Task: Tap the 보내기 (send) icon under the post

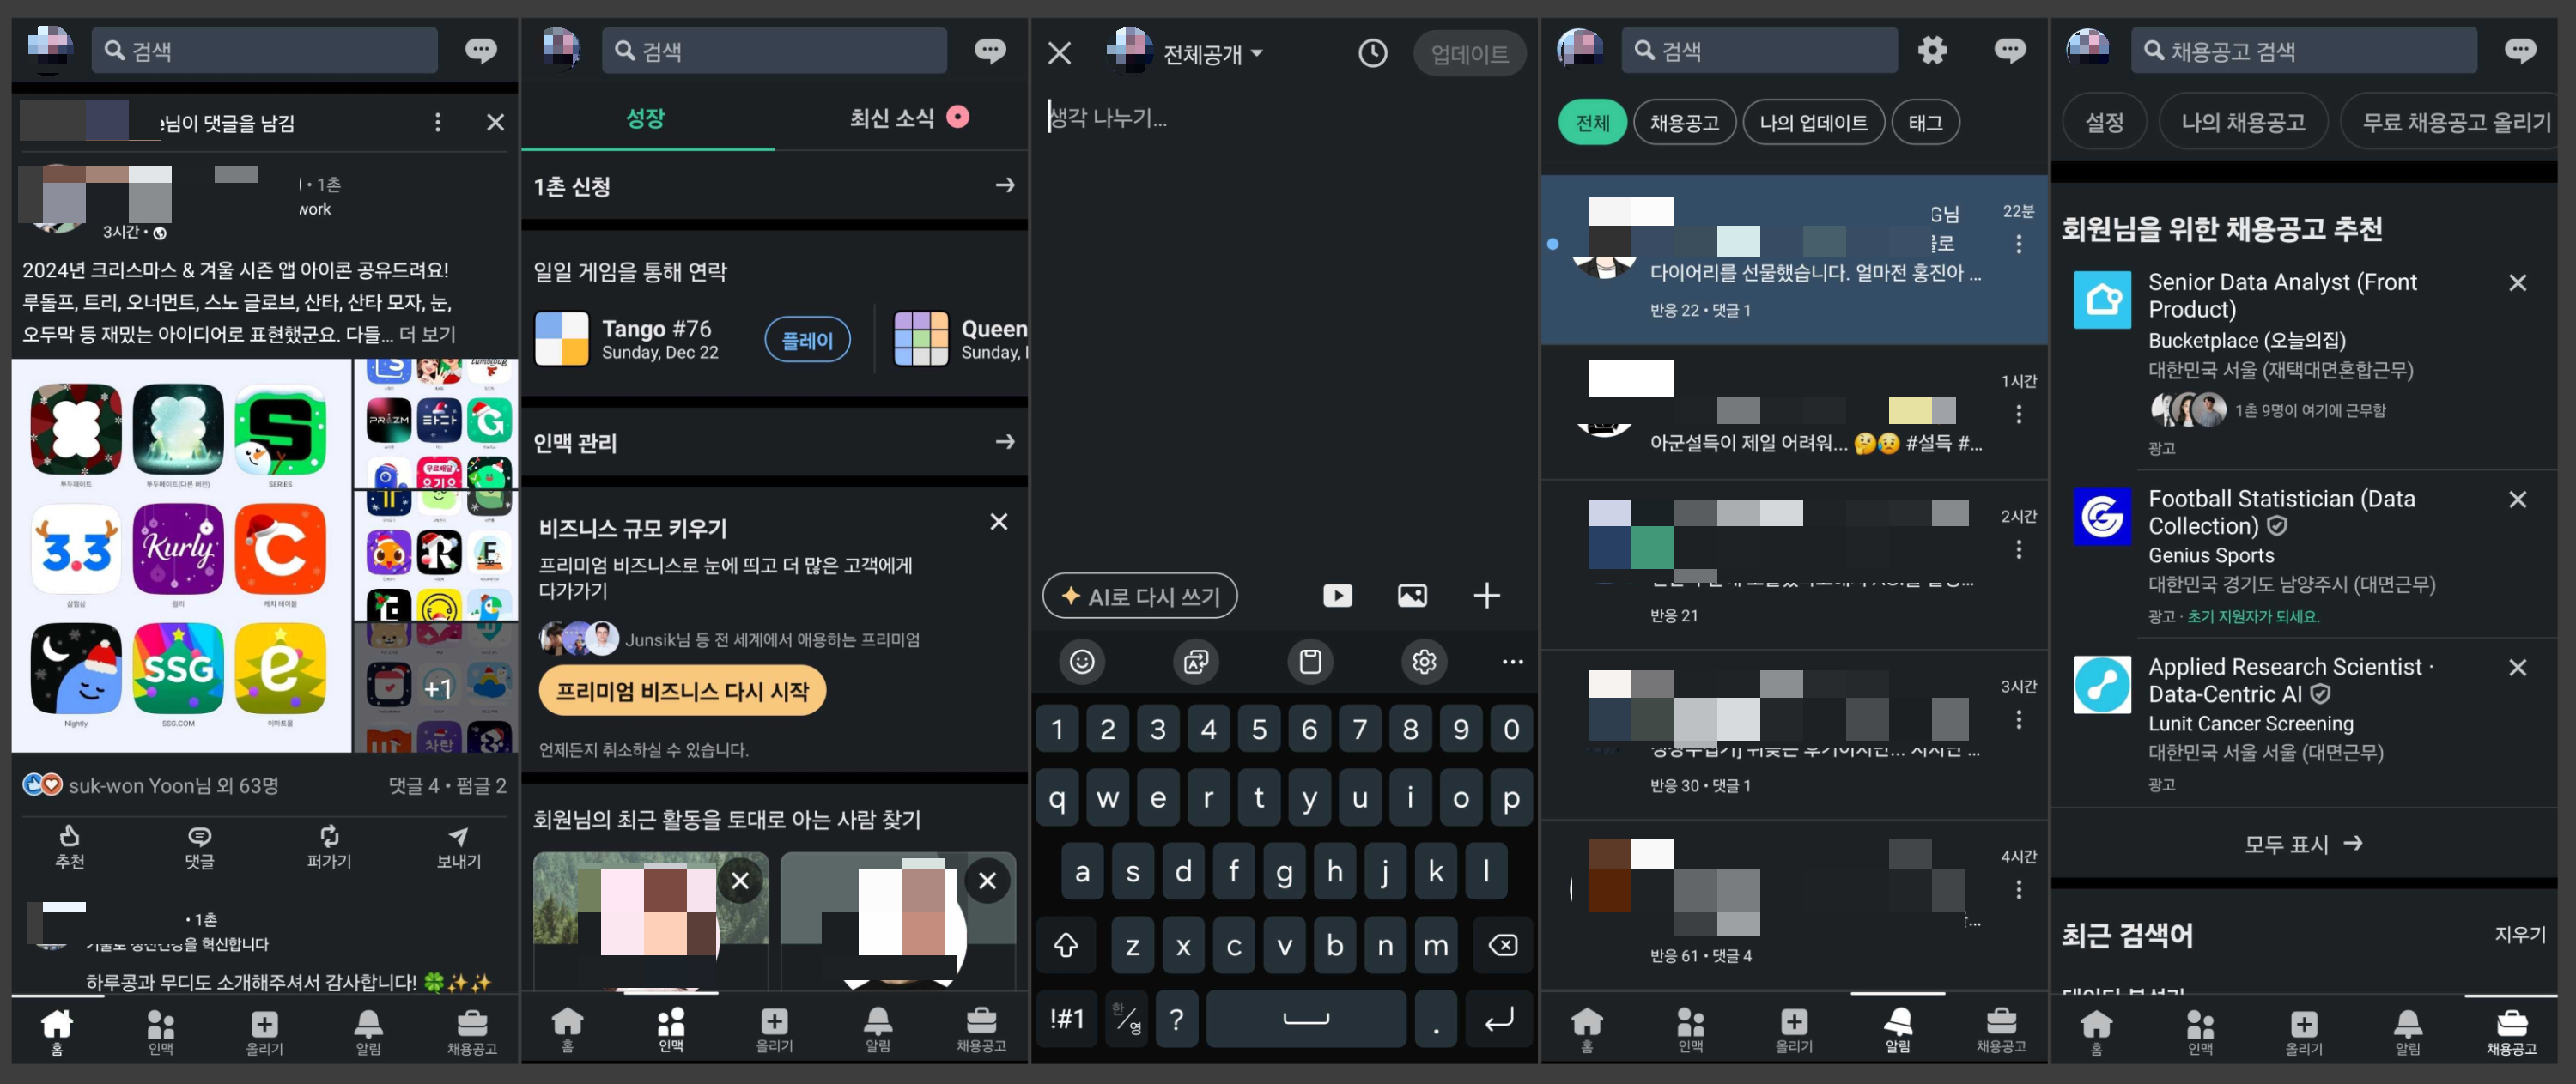Action: [458, 836]
